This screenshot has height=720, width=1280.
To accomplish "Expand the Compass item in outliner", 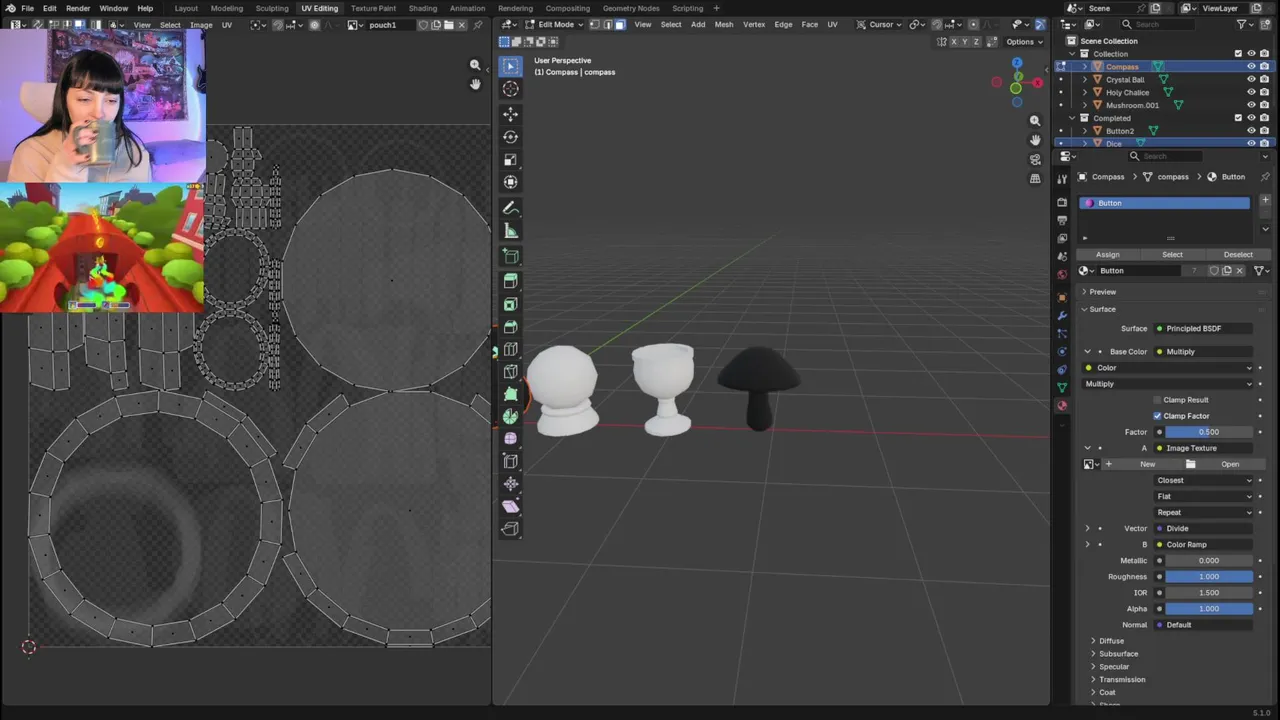I will 1085,66.
